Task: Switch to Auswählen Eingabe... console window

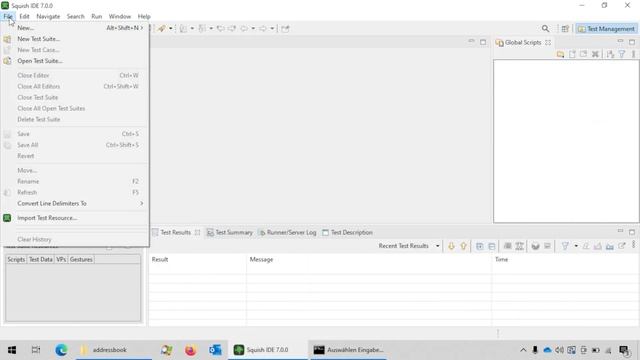Action: pyautogui.click(x=349, y=350)
